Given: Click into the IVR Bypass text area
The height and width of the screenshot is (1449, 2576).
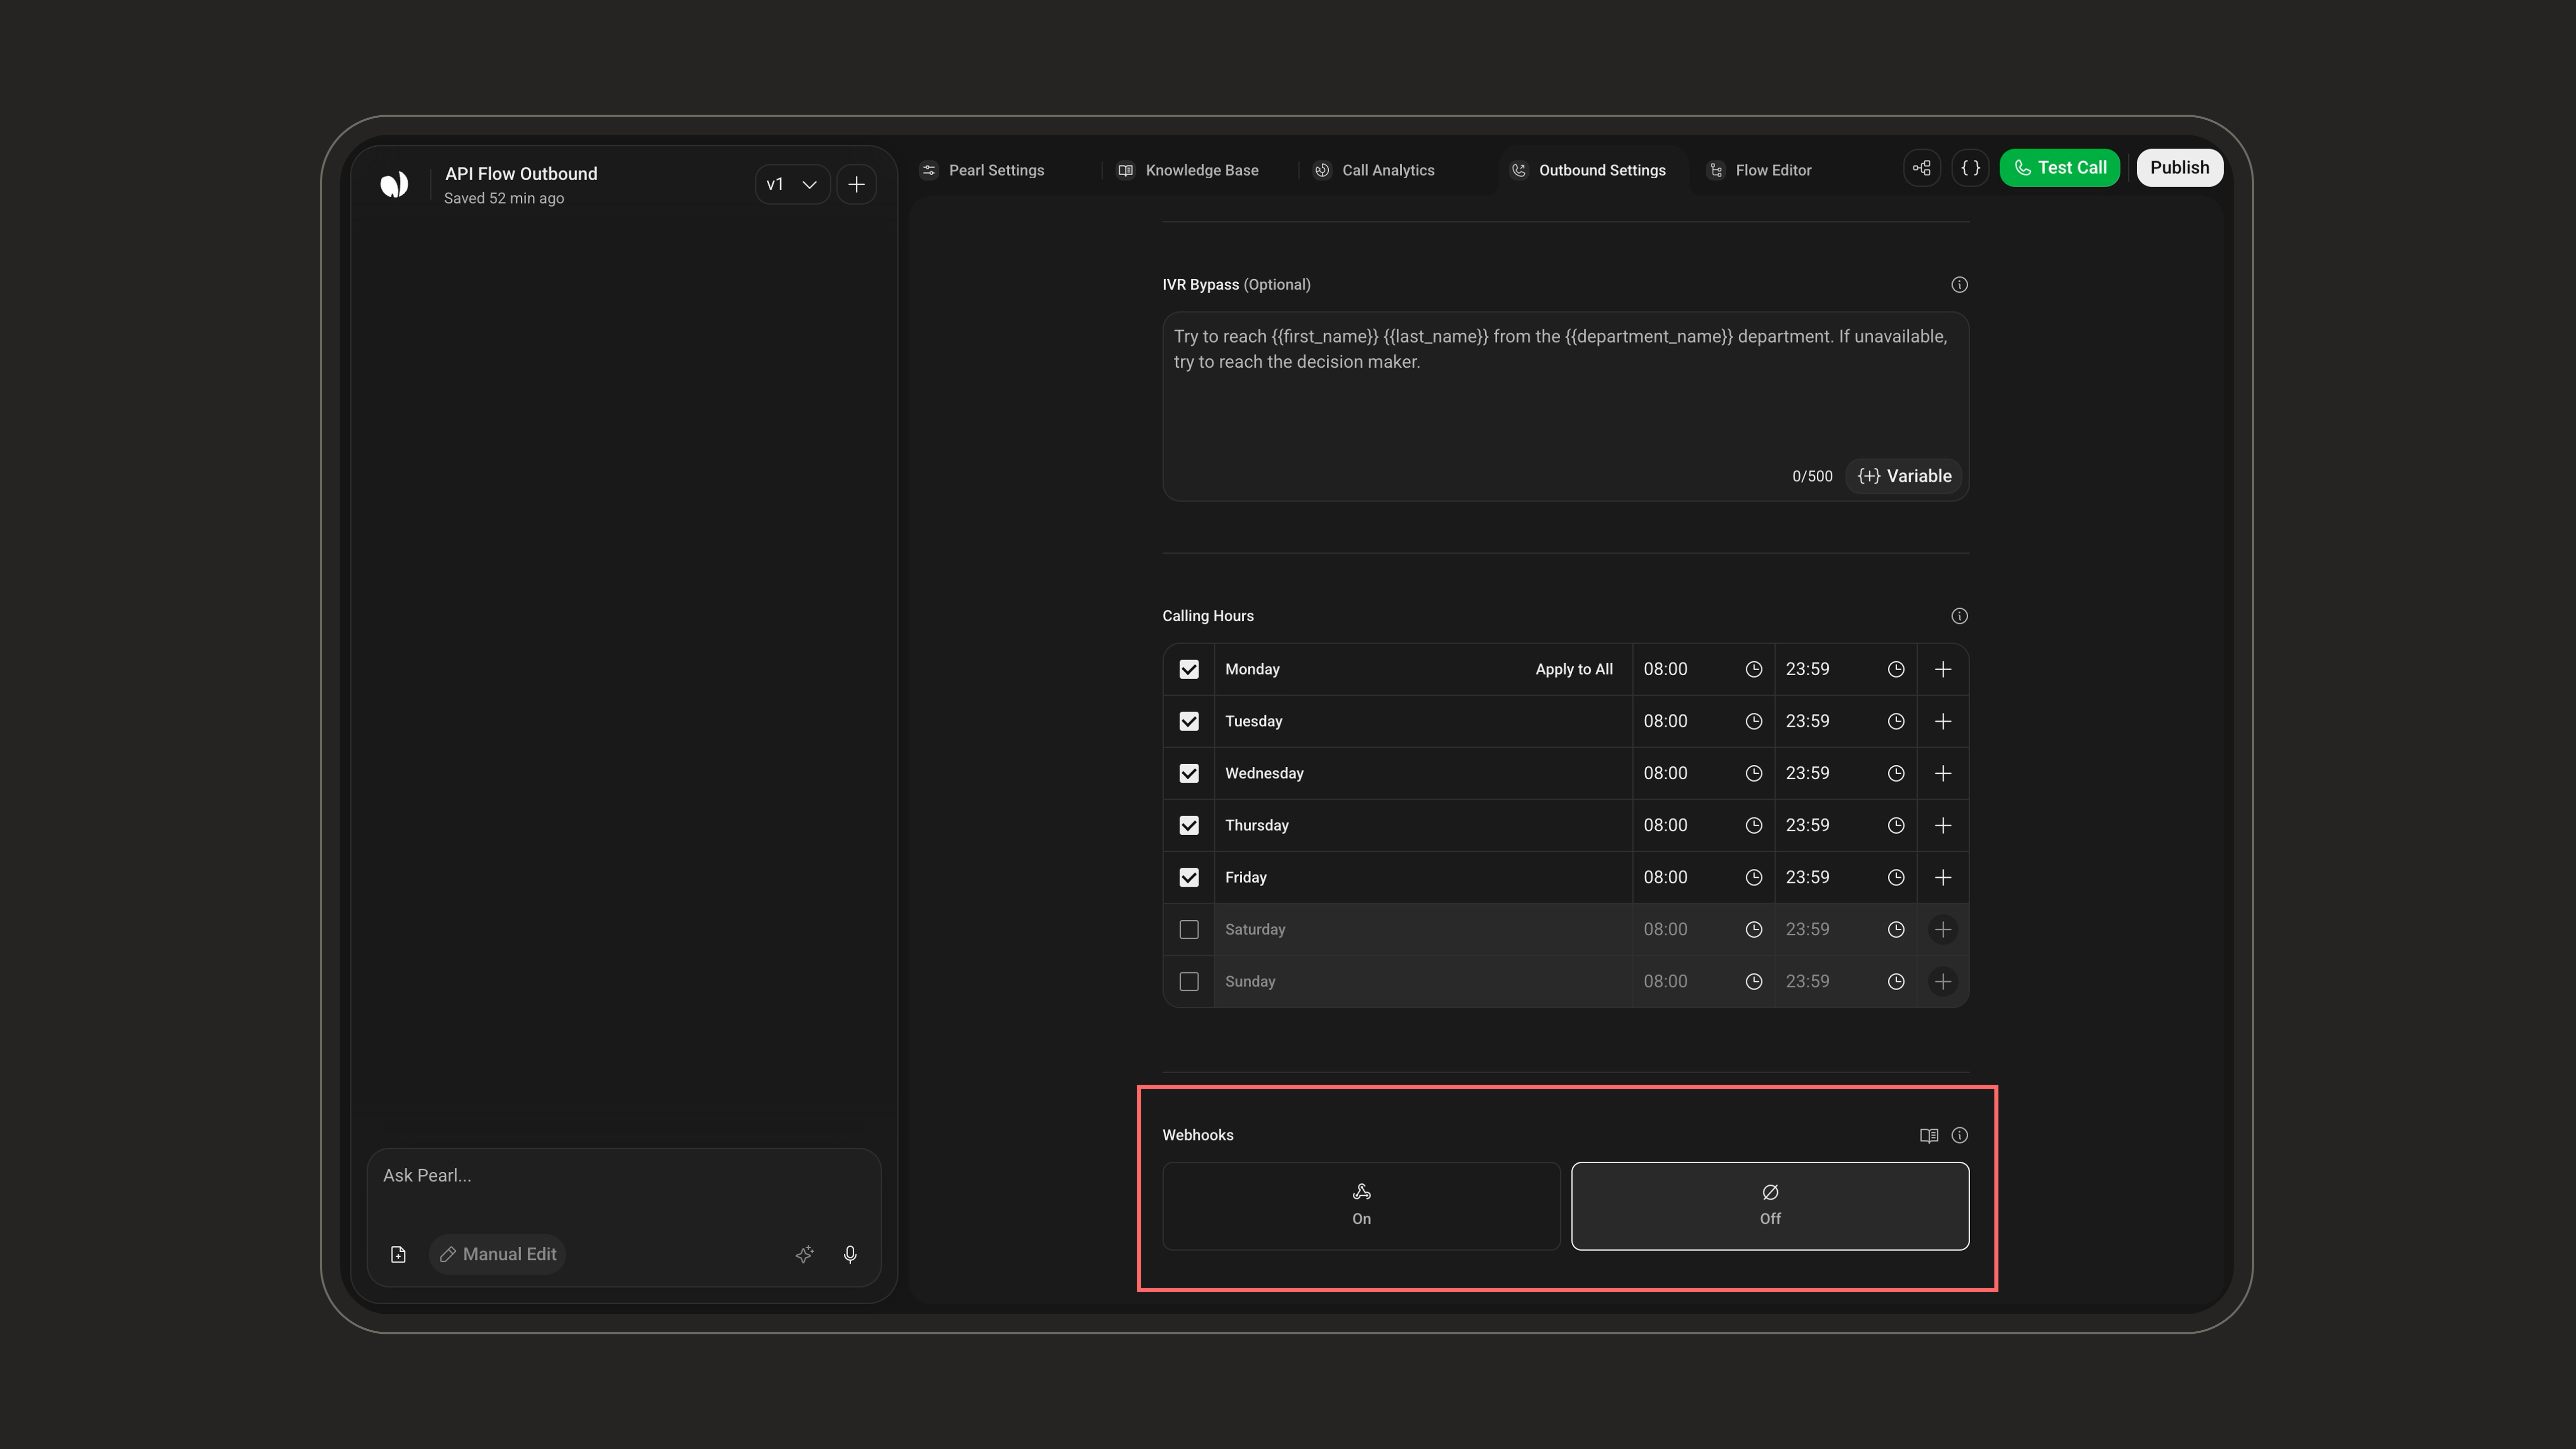Looking at the screenshot, I should coord(1565,406).
